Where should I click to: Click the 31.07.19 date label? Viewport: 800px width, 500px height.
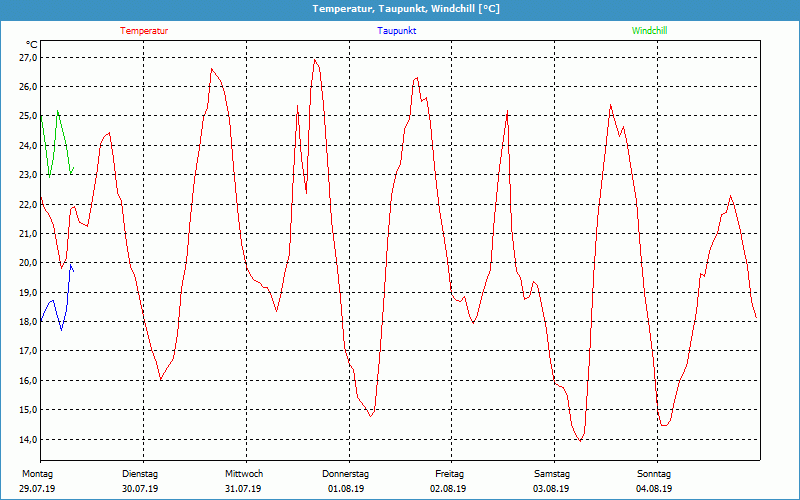243,489
